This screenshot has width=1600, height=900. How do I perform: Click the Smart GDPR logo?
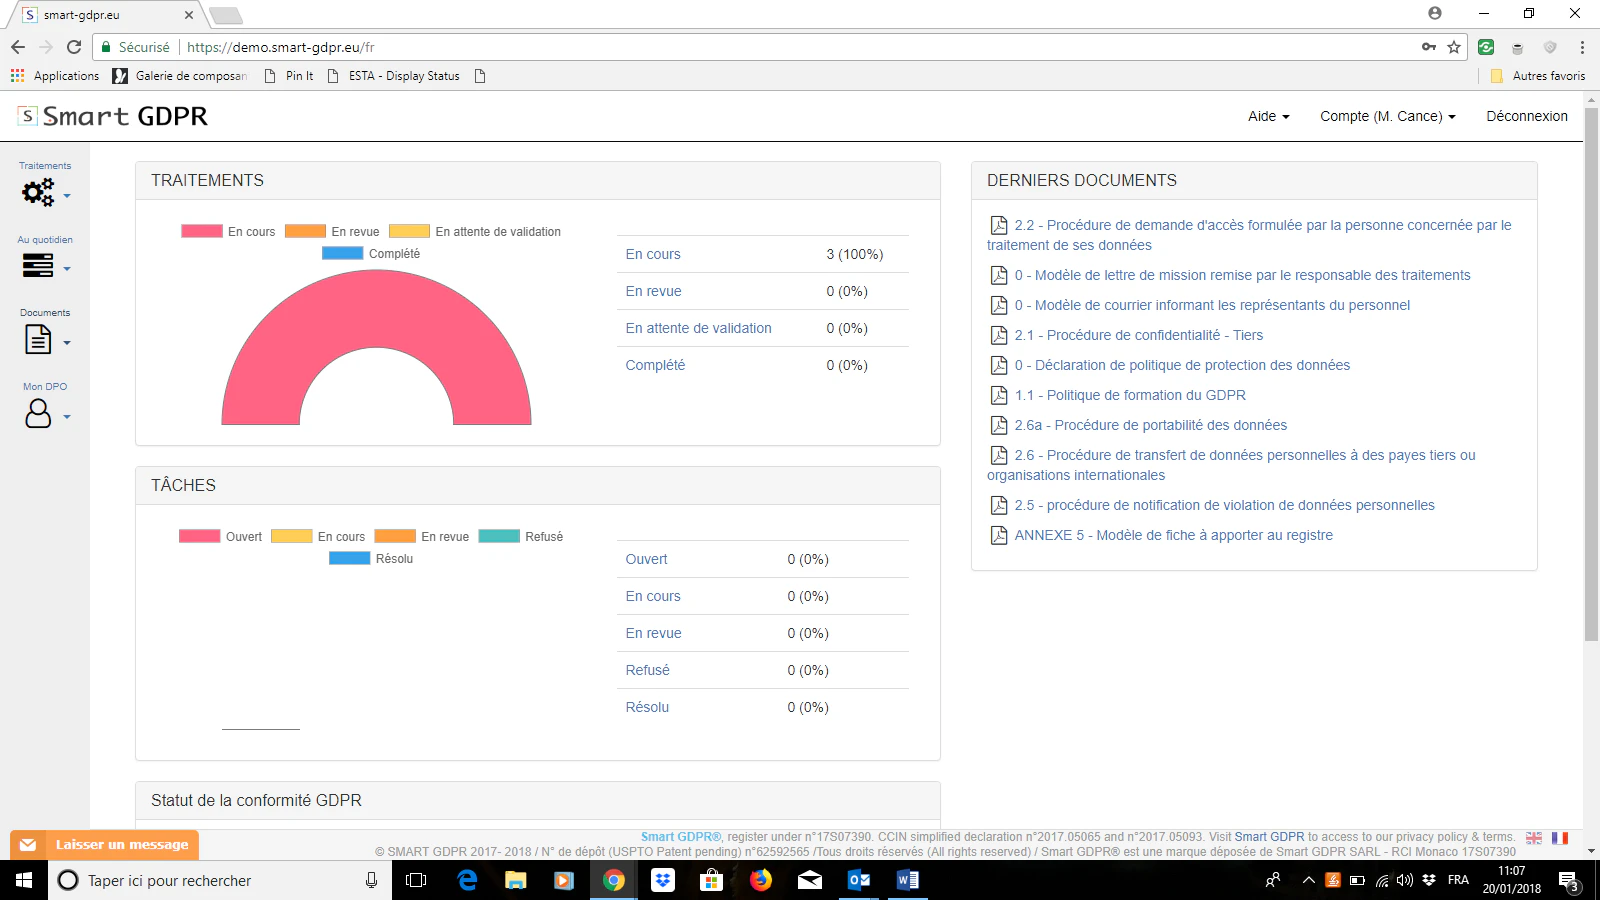pos(113,116)
